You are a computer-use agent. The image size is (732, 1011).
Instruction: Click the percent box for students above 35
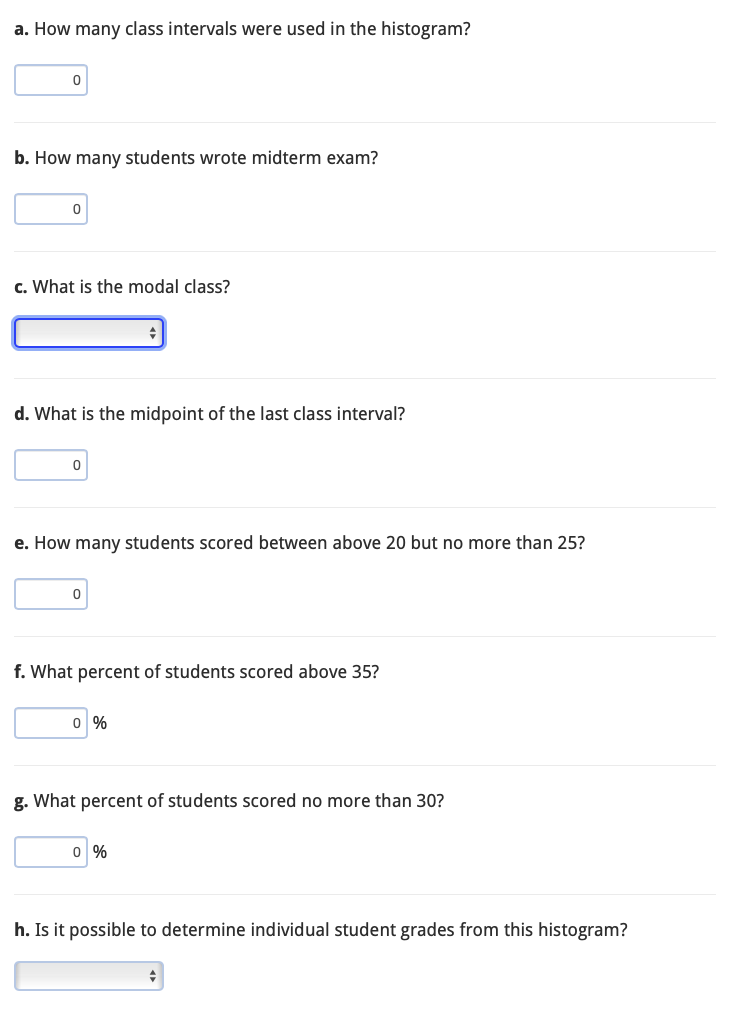tap(51, 722)
